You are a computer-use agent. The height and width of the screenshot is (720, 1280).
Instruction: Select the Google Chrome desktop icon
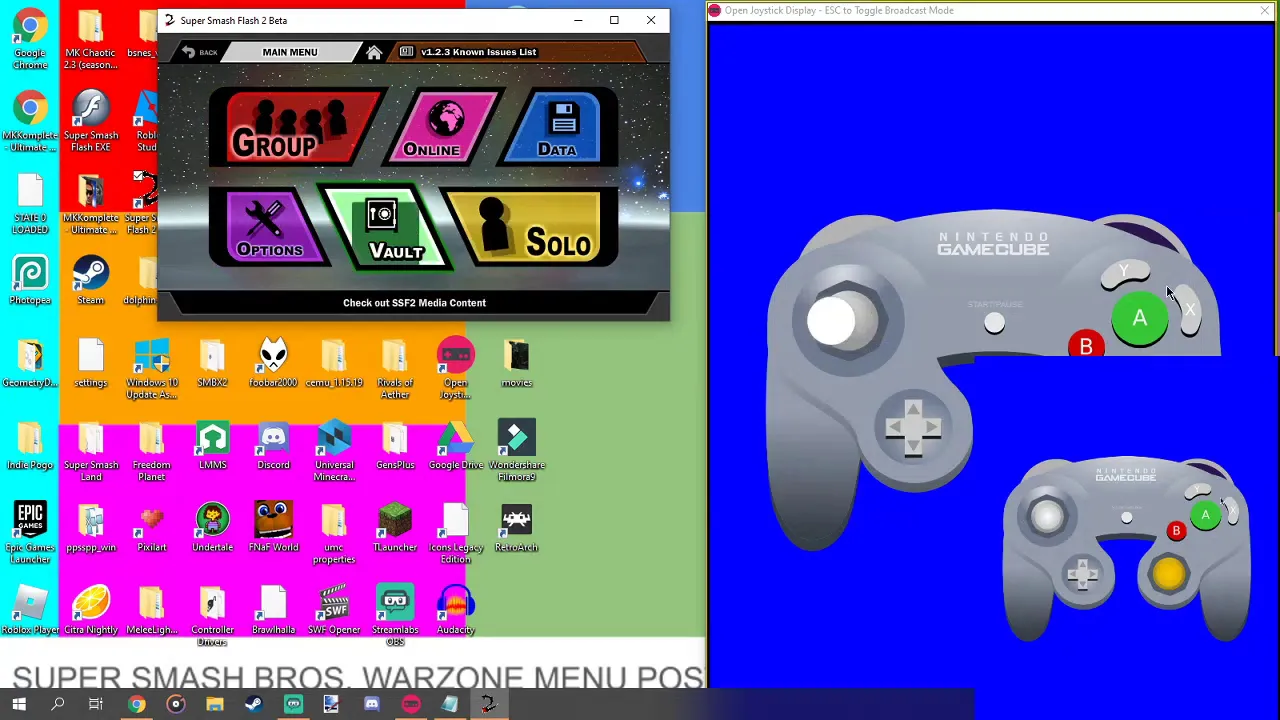click(30, 40)
